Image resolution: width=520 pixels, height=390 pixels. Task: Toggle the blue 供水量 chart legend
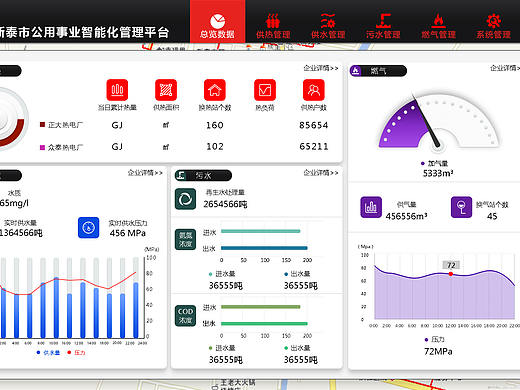48,353
